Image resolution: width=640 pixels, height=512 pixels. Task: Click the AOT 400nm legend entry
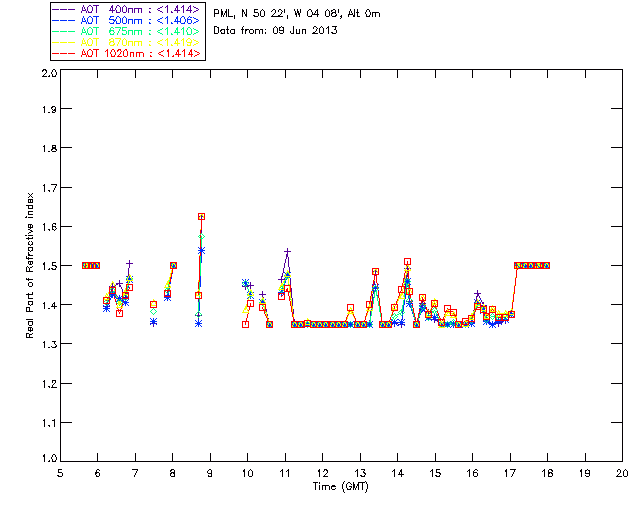click(x=127, y=9)
